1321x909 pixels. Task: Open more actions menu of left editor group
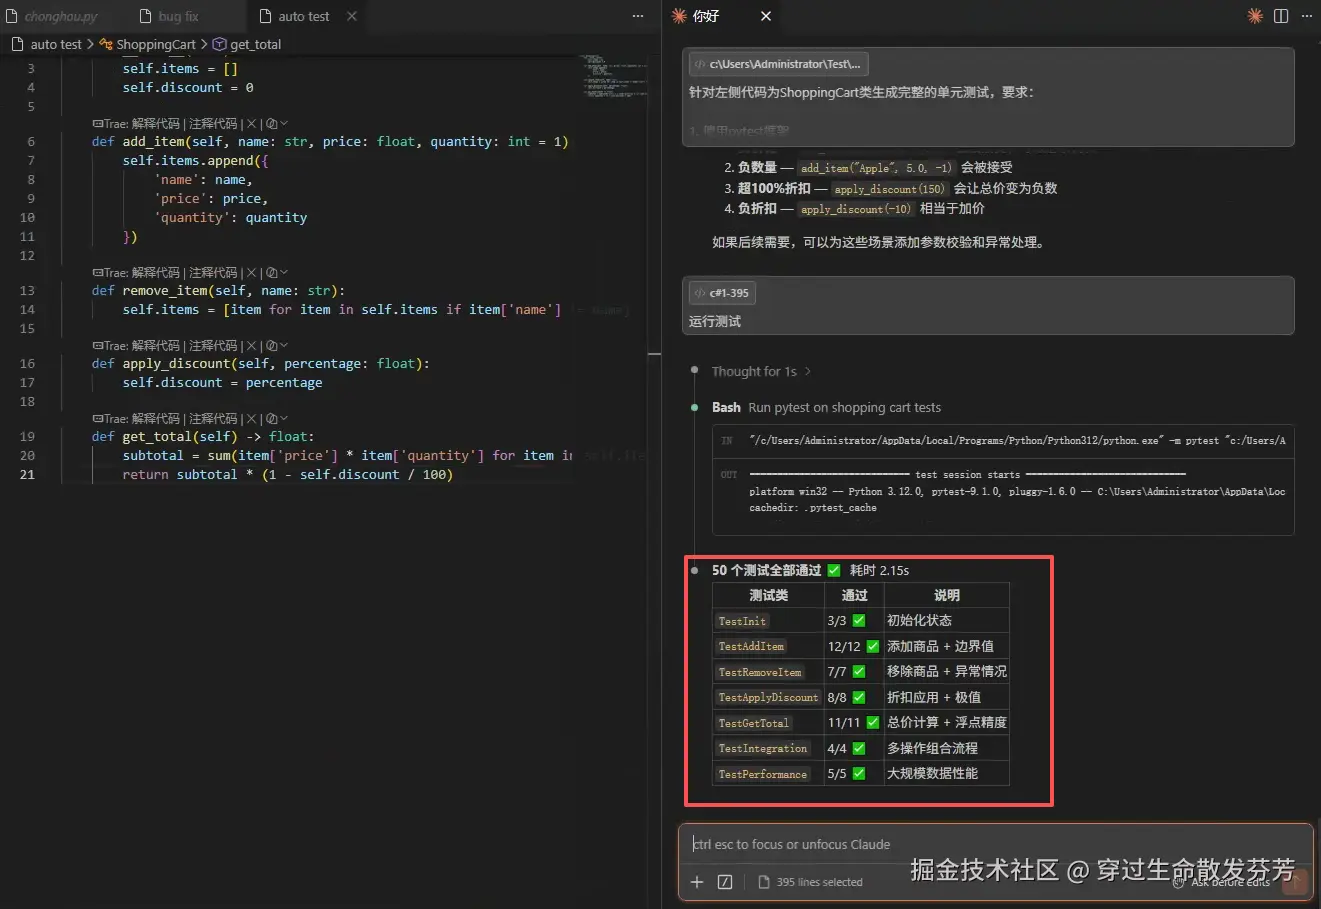pyautogui.click(x=638, y=16)
